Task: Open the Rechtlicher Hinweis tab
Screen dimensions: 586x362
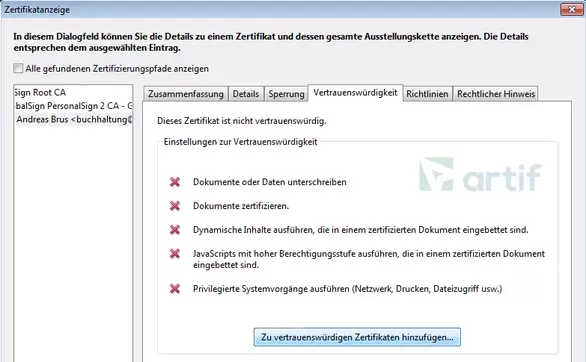Action: tap(496, 94)
